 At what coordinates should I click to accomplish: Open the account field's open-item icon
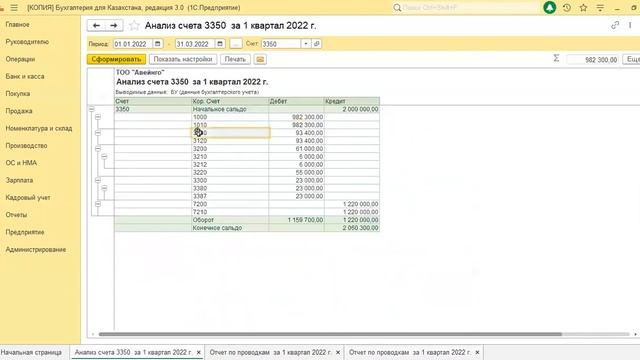coord(317,44)
